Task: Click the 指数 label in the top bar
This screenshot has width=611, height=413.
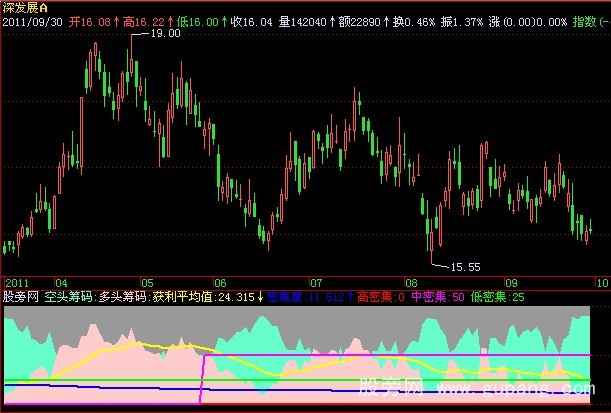Action: [582, 20]
